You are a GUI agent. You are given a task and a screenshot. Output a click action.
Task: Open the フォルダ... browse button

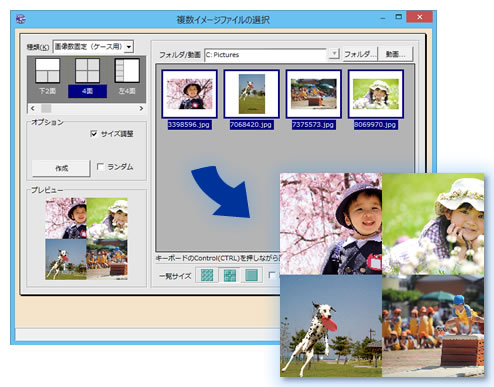360,54
